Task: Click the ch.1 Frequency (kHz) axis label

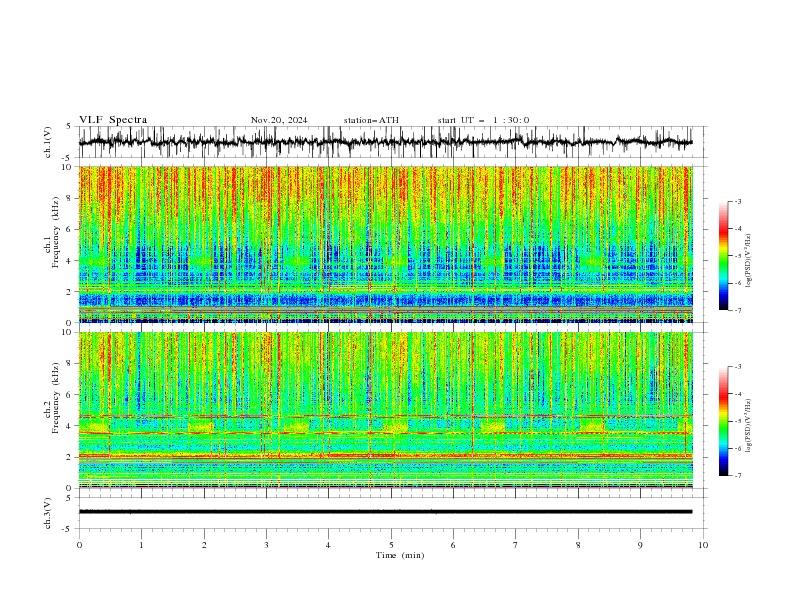Action: [52, 232]
